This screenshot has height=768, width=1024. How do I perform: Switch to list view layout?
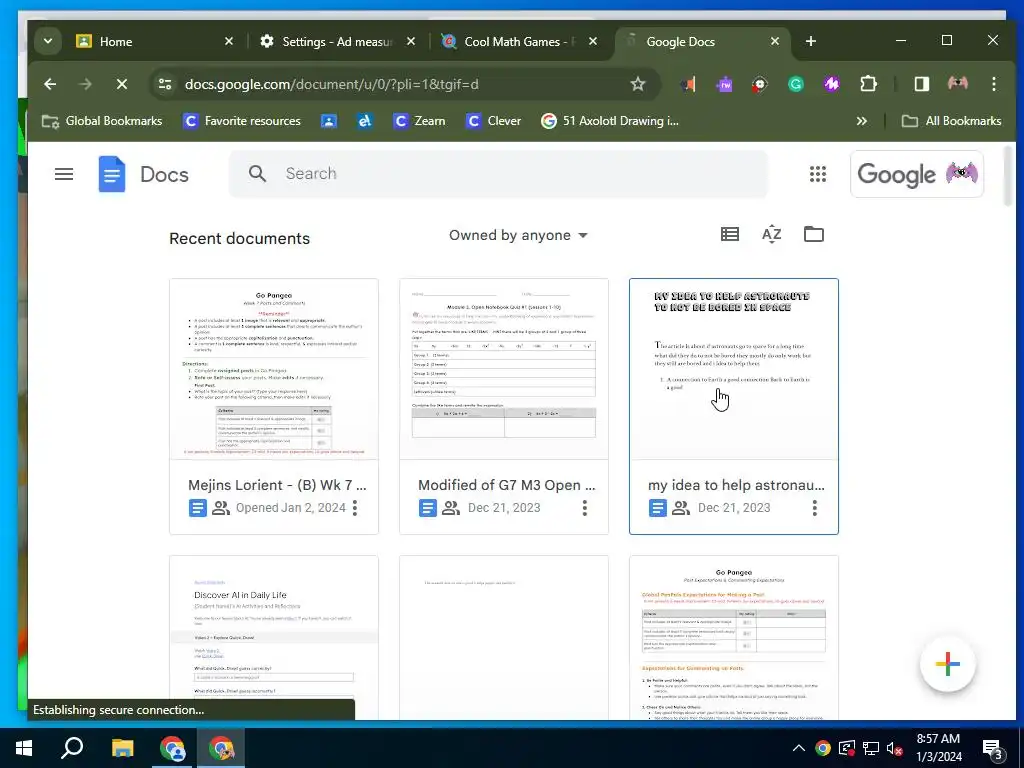tap(729, 234)
